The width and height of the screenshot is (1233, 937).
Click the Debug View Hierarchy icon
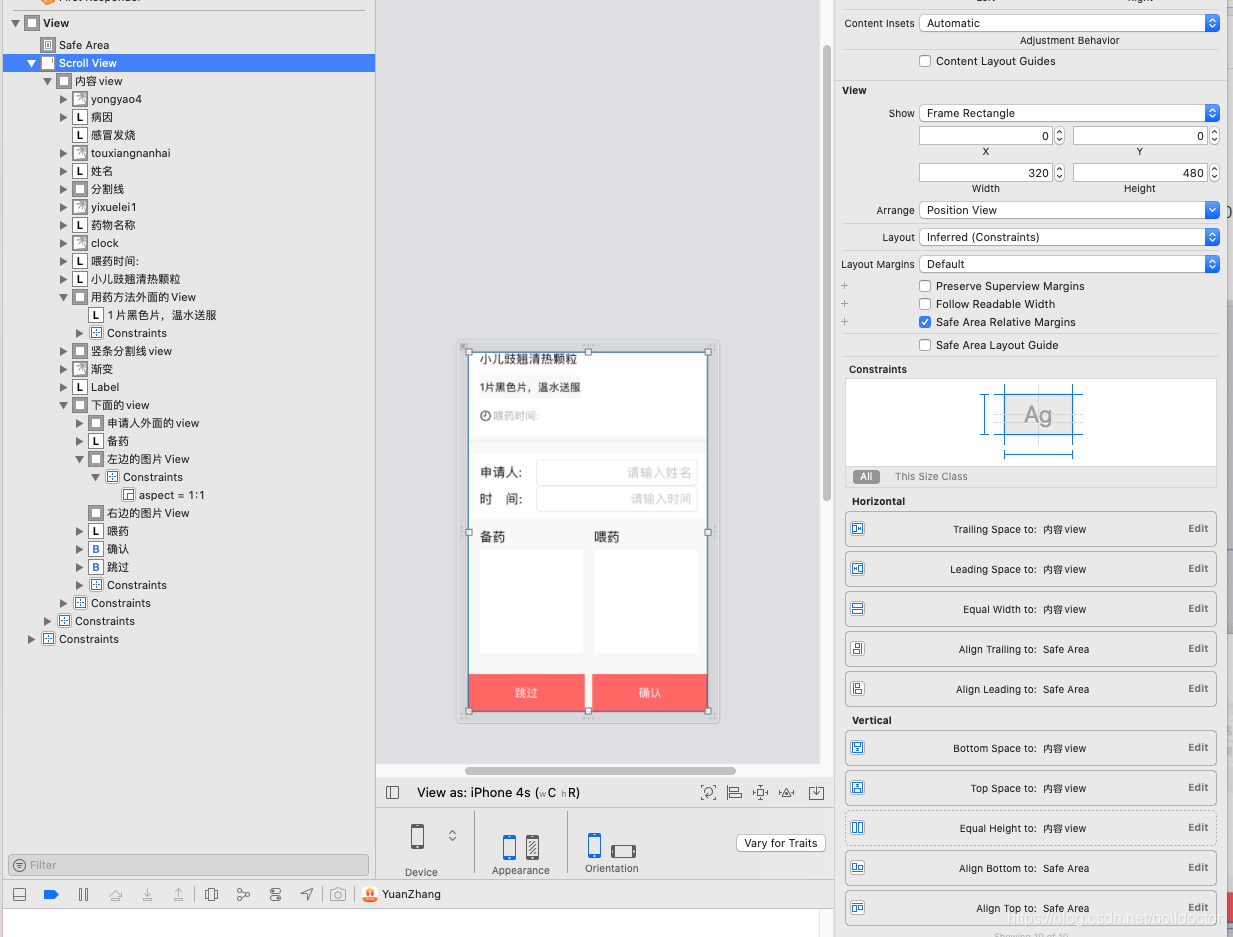pos(211,894)
